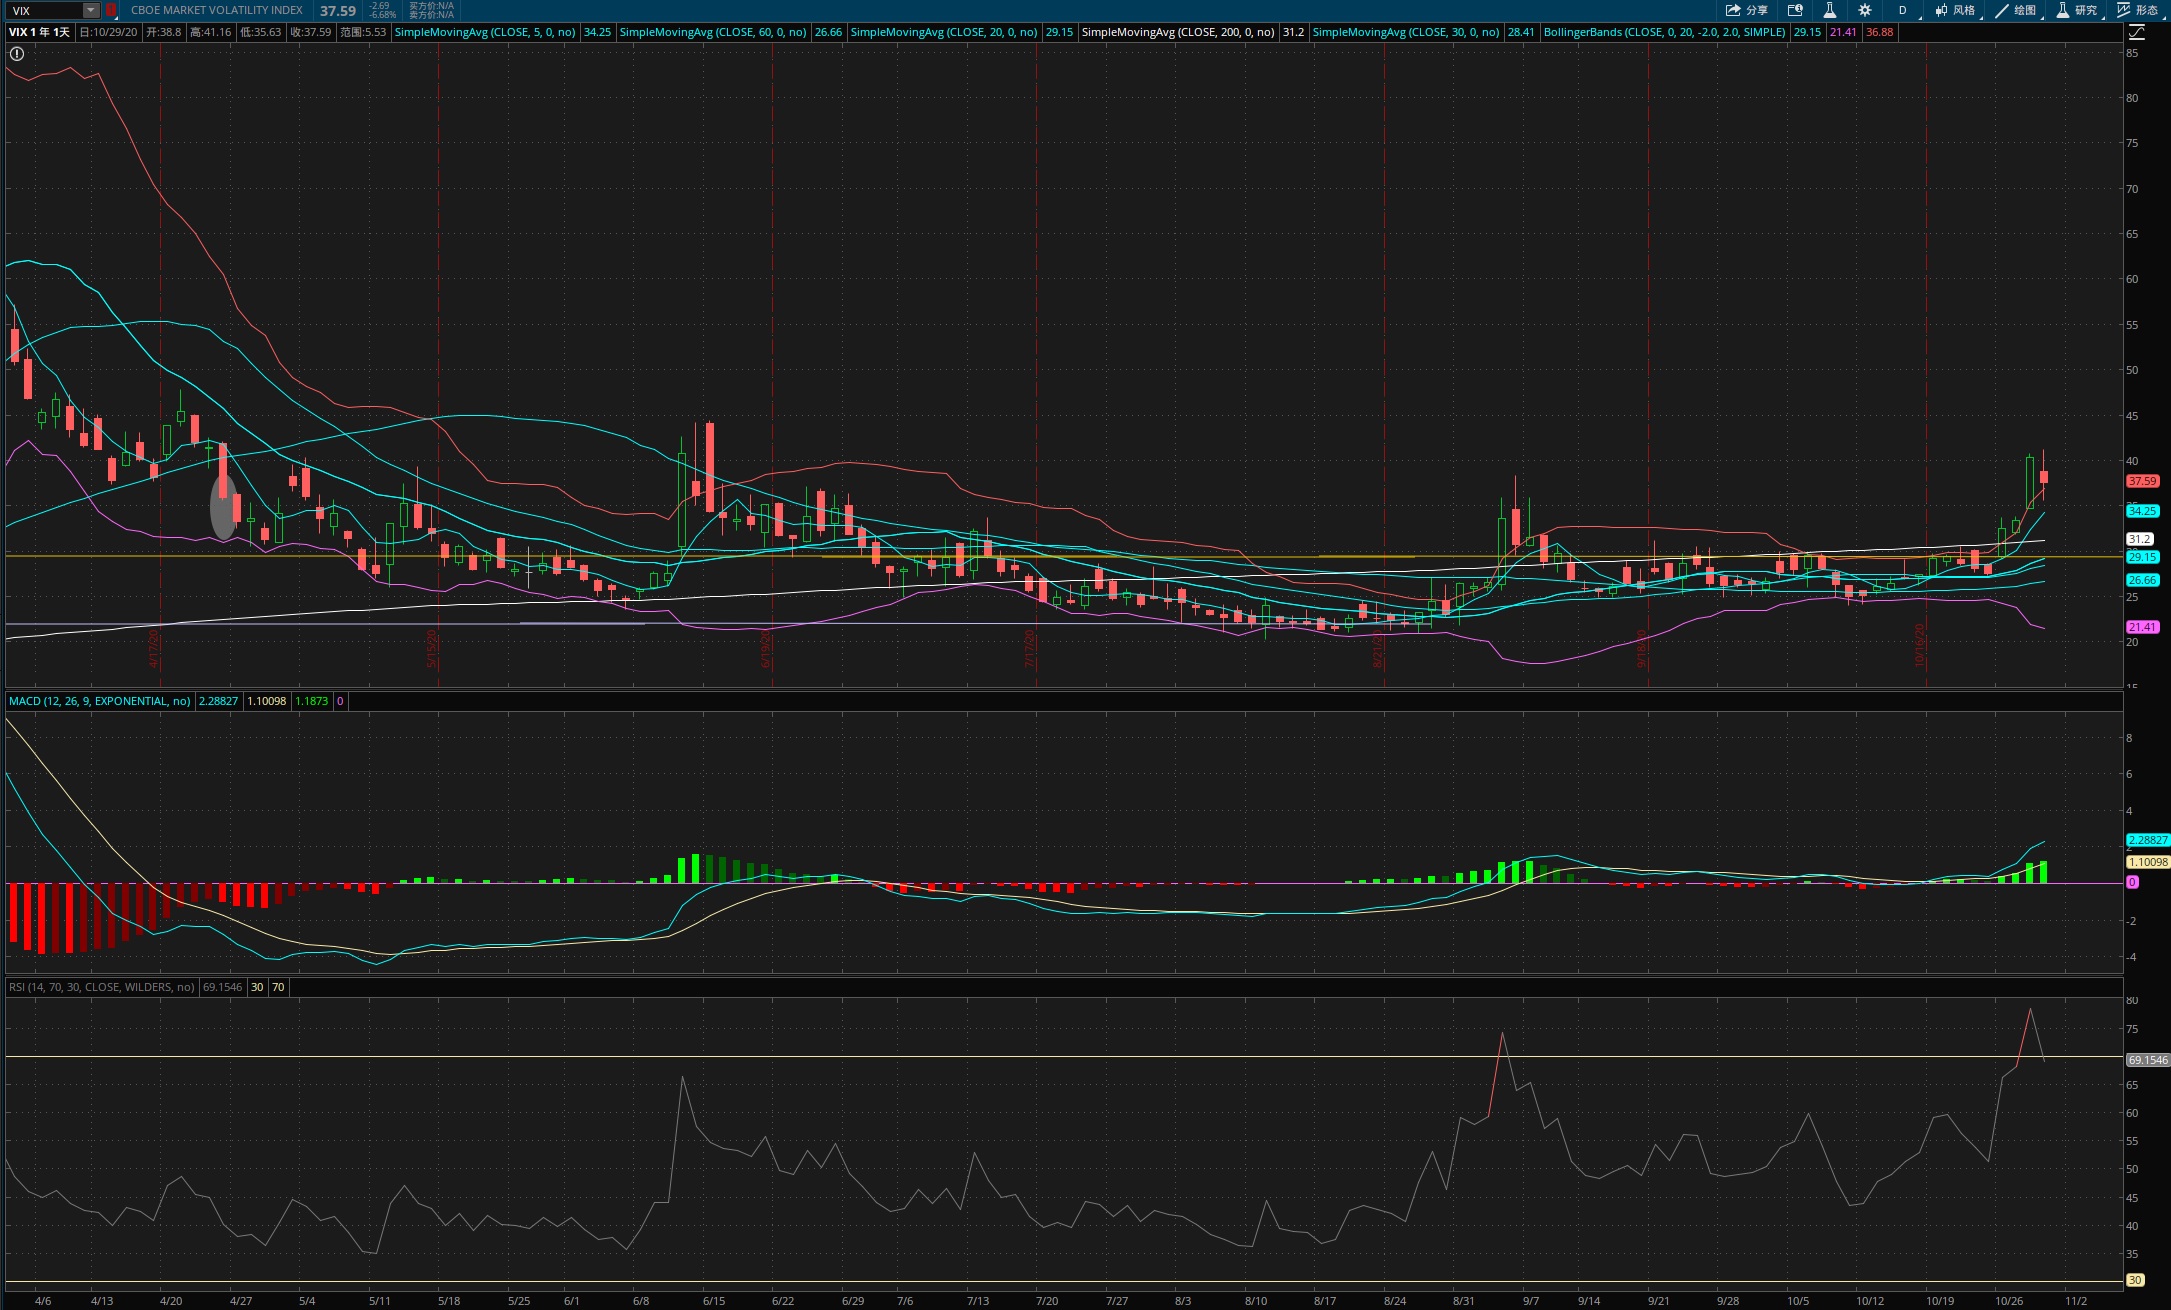2171x1310 pixels.
Task: Click the Bollinger upper value 36.88
Action: [x=1879, y=32]
